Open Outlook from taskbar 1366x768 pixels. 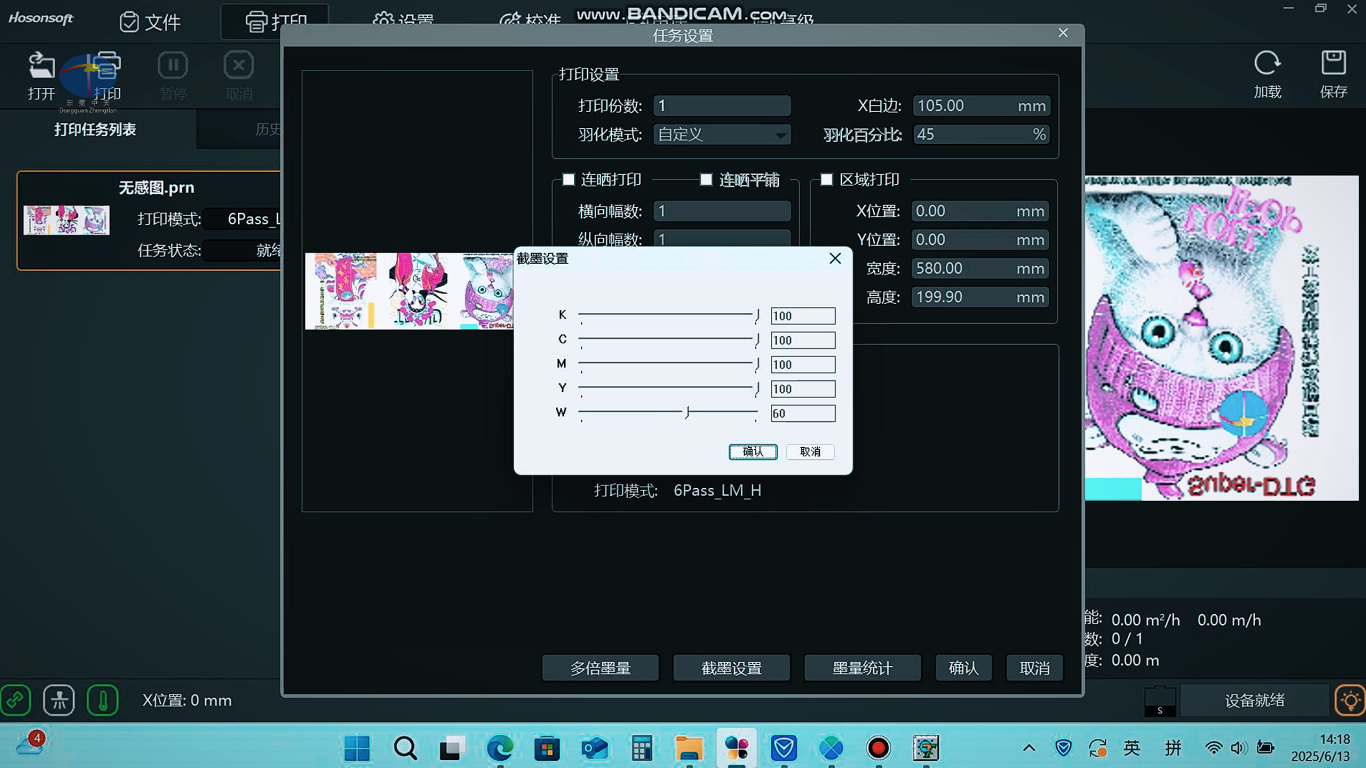[595, 748]
